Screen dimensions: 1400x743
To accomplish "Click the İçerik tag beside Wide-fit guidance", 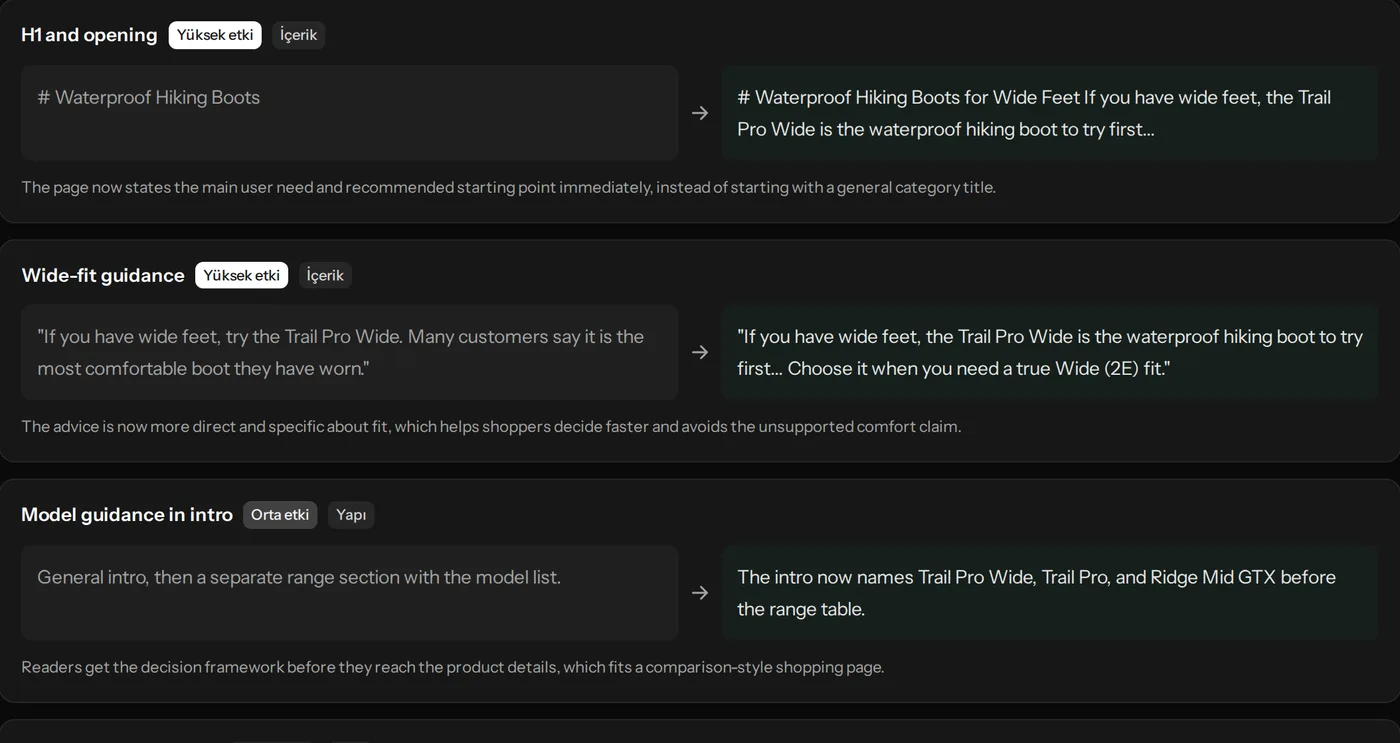I will click(325, 275).
